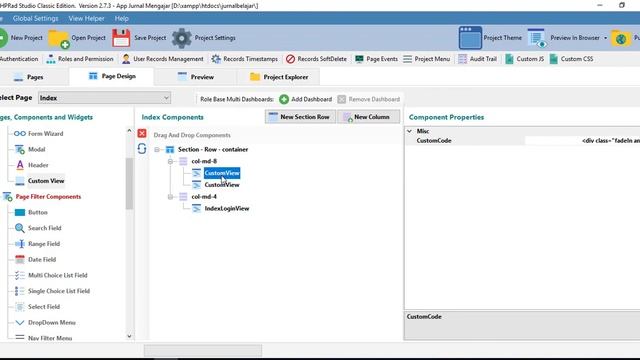Screen dimensions: 640x360
Task: Click Page Filter Components heading
Action: click(48, 197)
